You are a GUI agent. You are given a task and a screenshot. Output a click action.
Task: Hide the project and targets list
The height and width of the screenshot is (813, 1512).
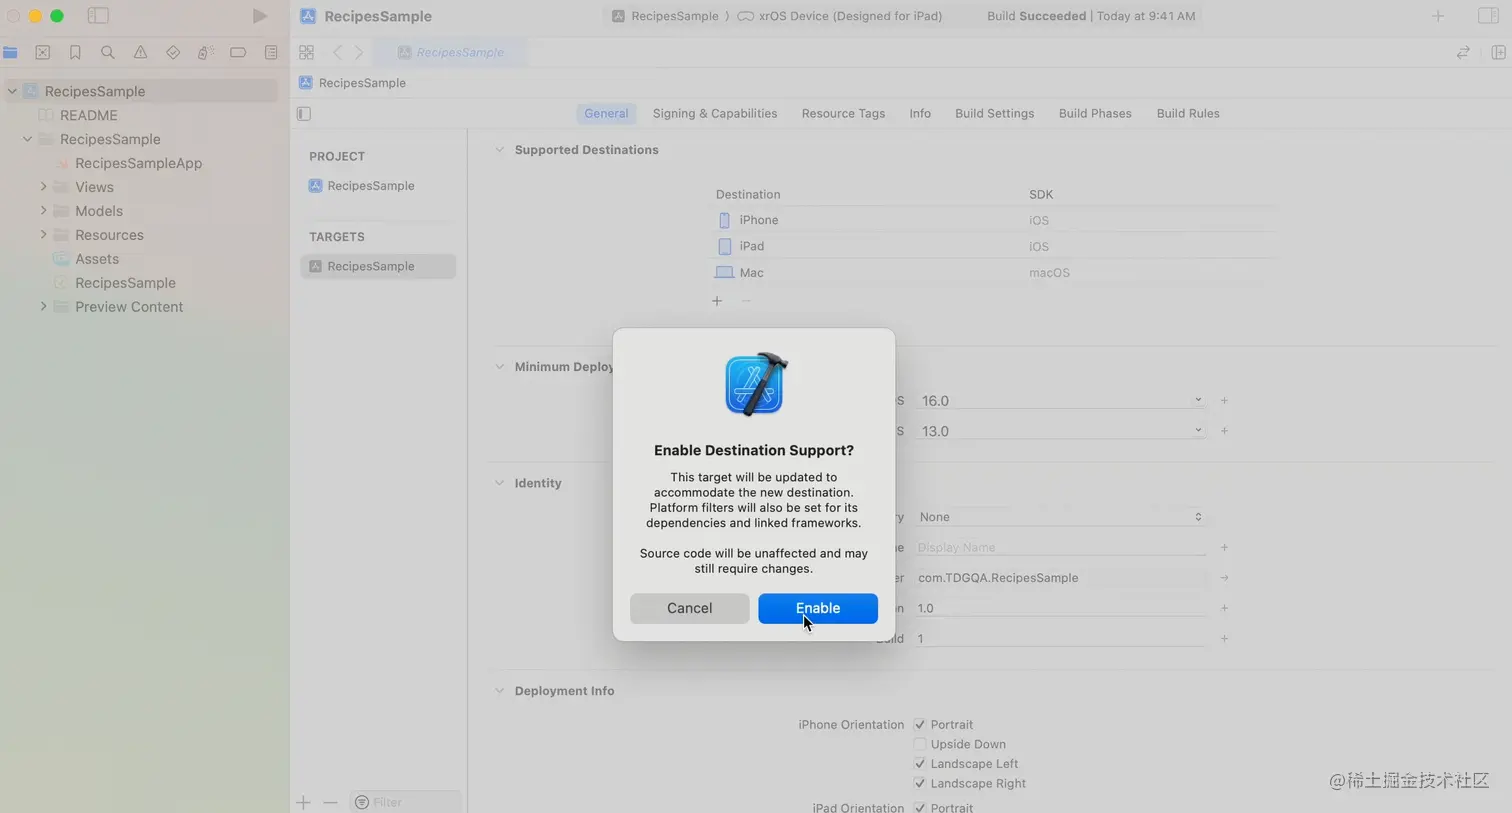[304, 114]
